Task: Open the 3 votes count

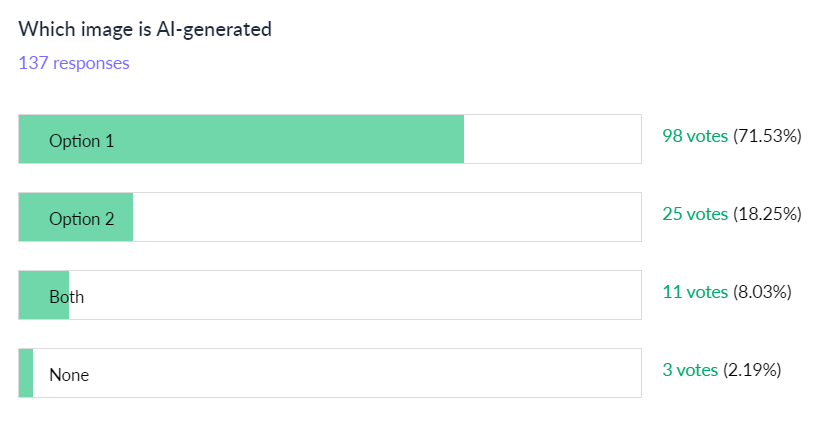Action: coord(690,370)
